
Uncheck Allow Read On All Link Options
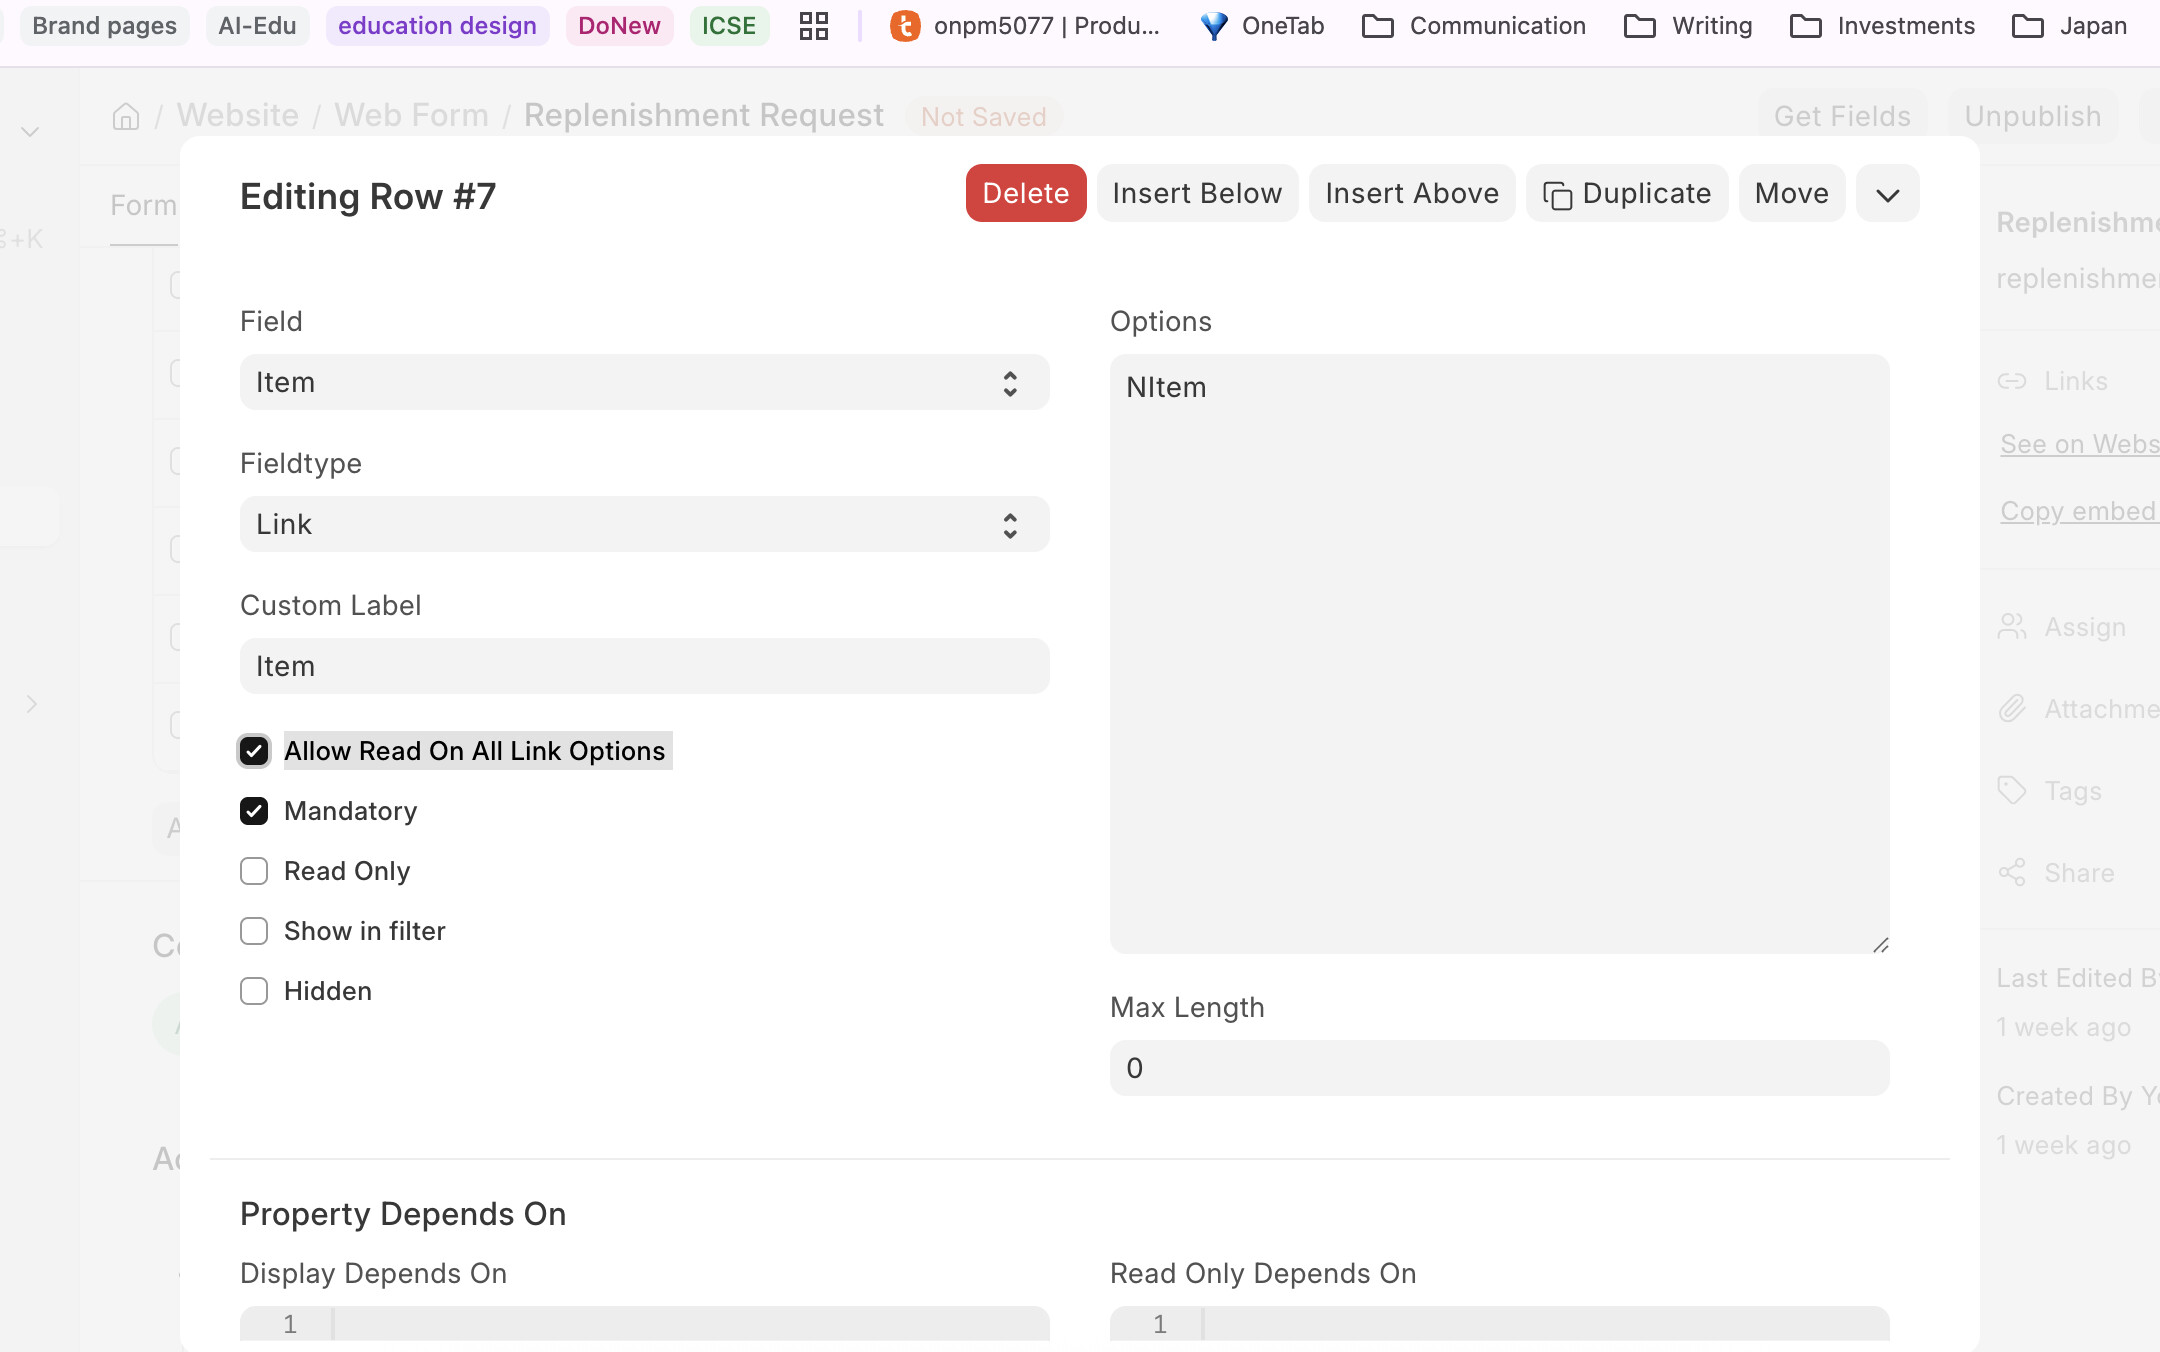click(254, 751)
